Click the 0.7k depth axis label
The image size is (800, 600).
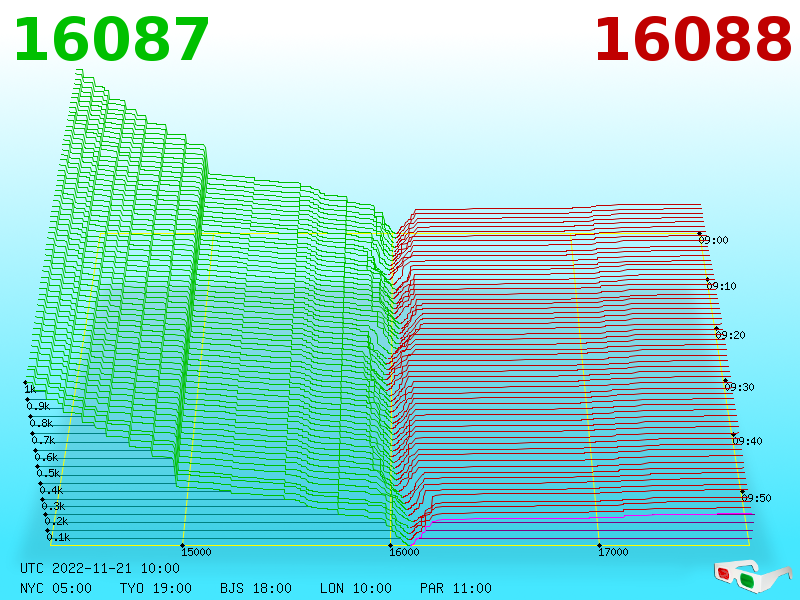pyautogui.click(x=43, y=440)
